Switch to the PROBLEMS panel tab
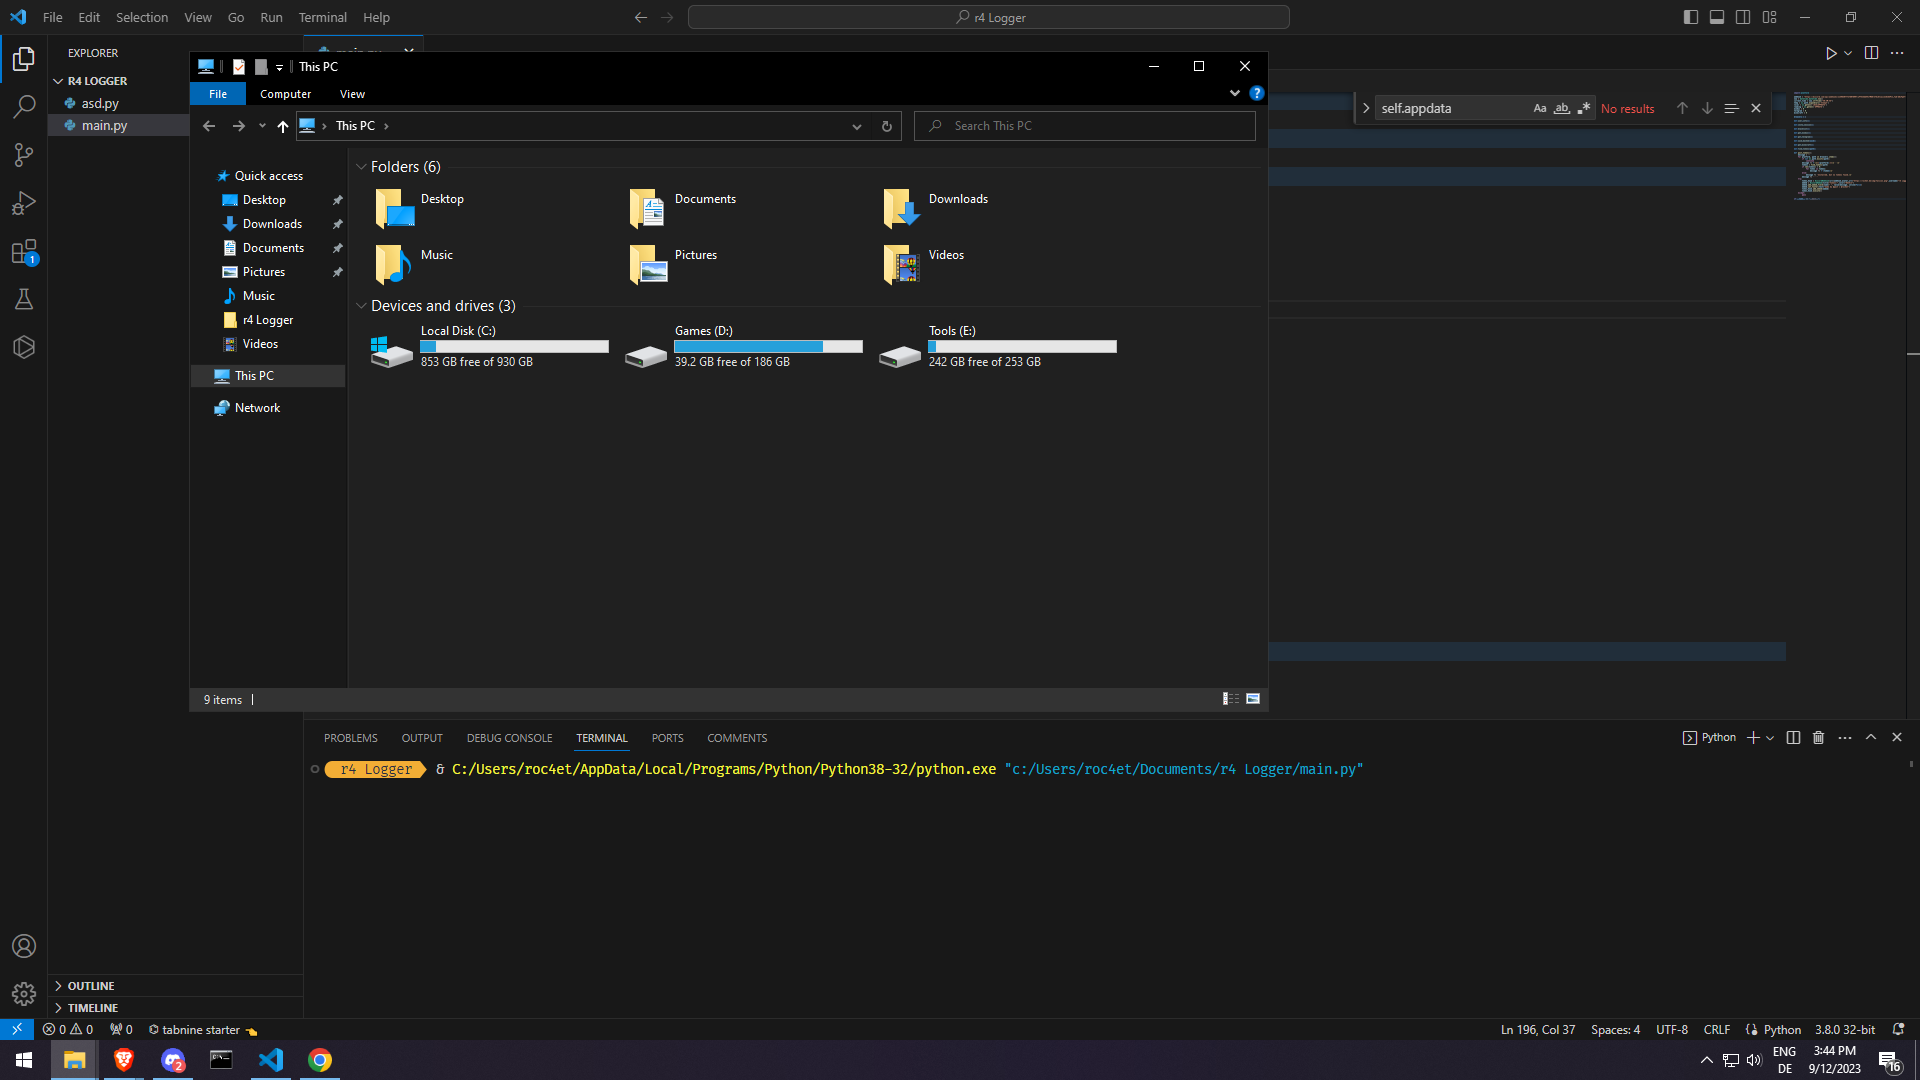 click(350, 738)
